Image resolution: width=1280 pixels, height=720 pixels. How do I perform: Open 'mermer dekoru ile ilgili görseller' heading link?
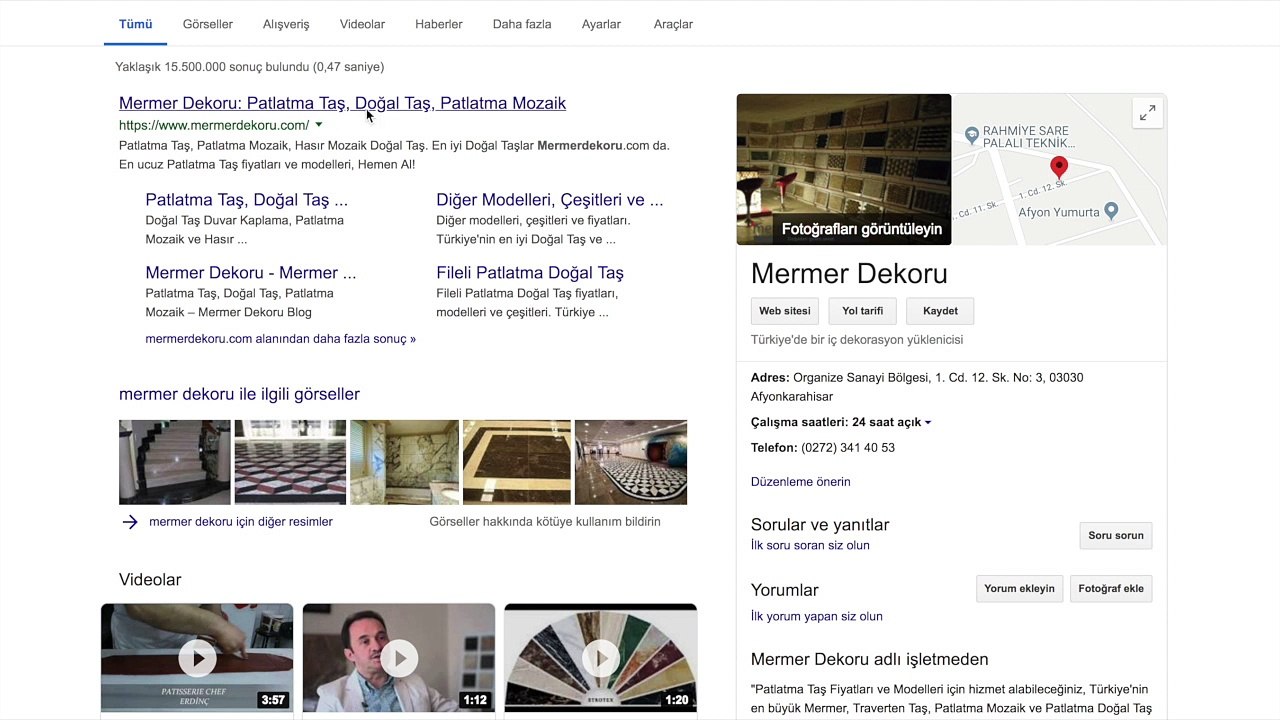239,394
